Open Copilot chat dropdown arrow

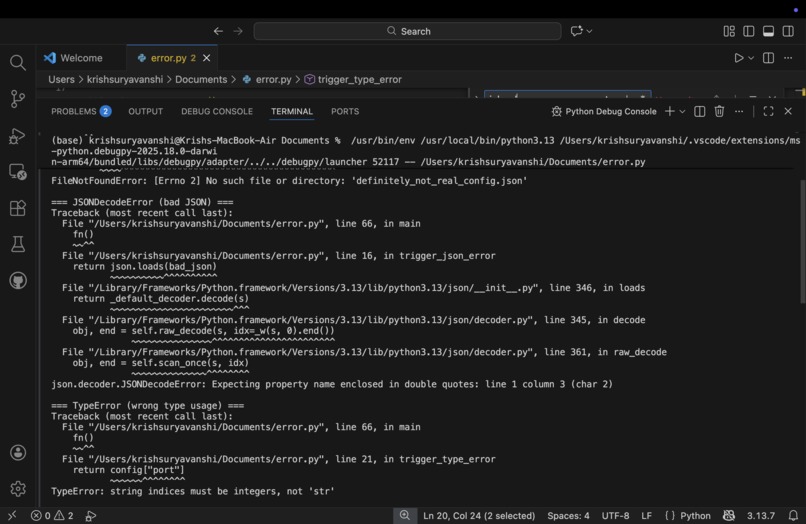click(x=590, y=31)
